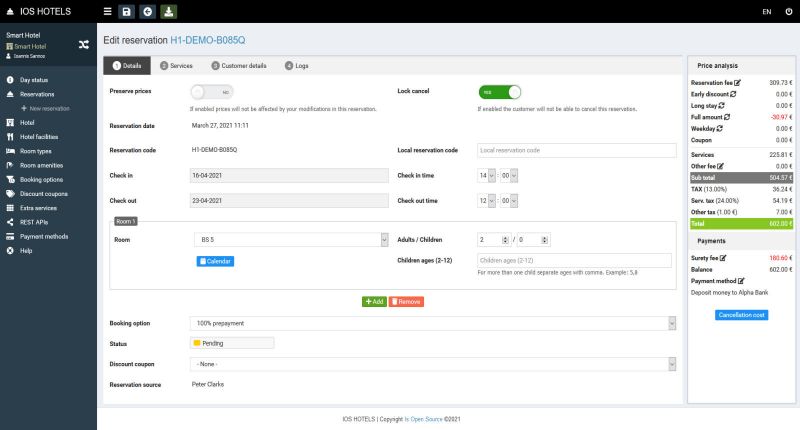Image resolution: width=800 pixels, height=430 pixels.
Task: Click the Check out date field
Action: (x=289, y=201)
